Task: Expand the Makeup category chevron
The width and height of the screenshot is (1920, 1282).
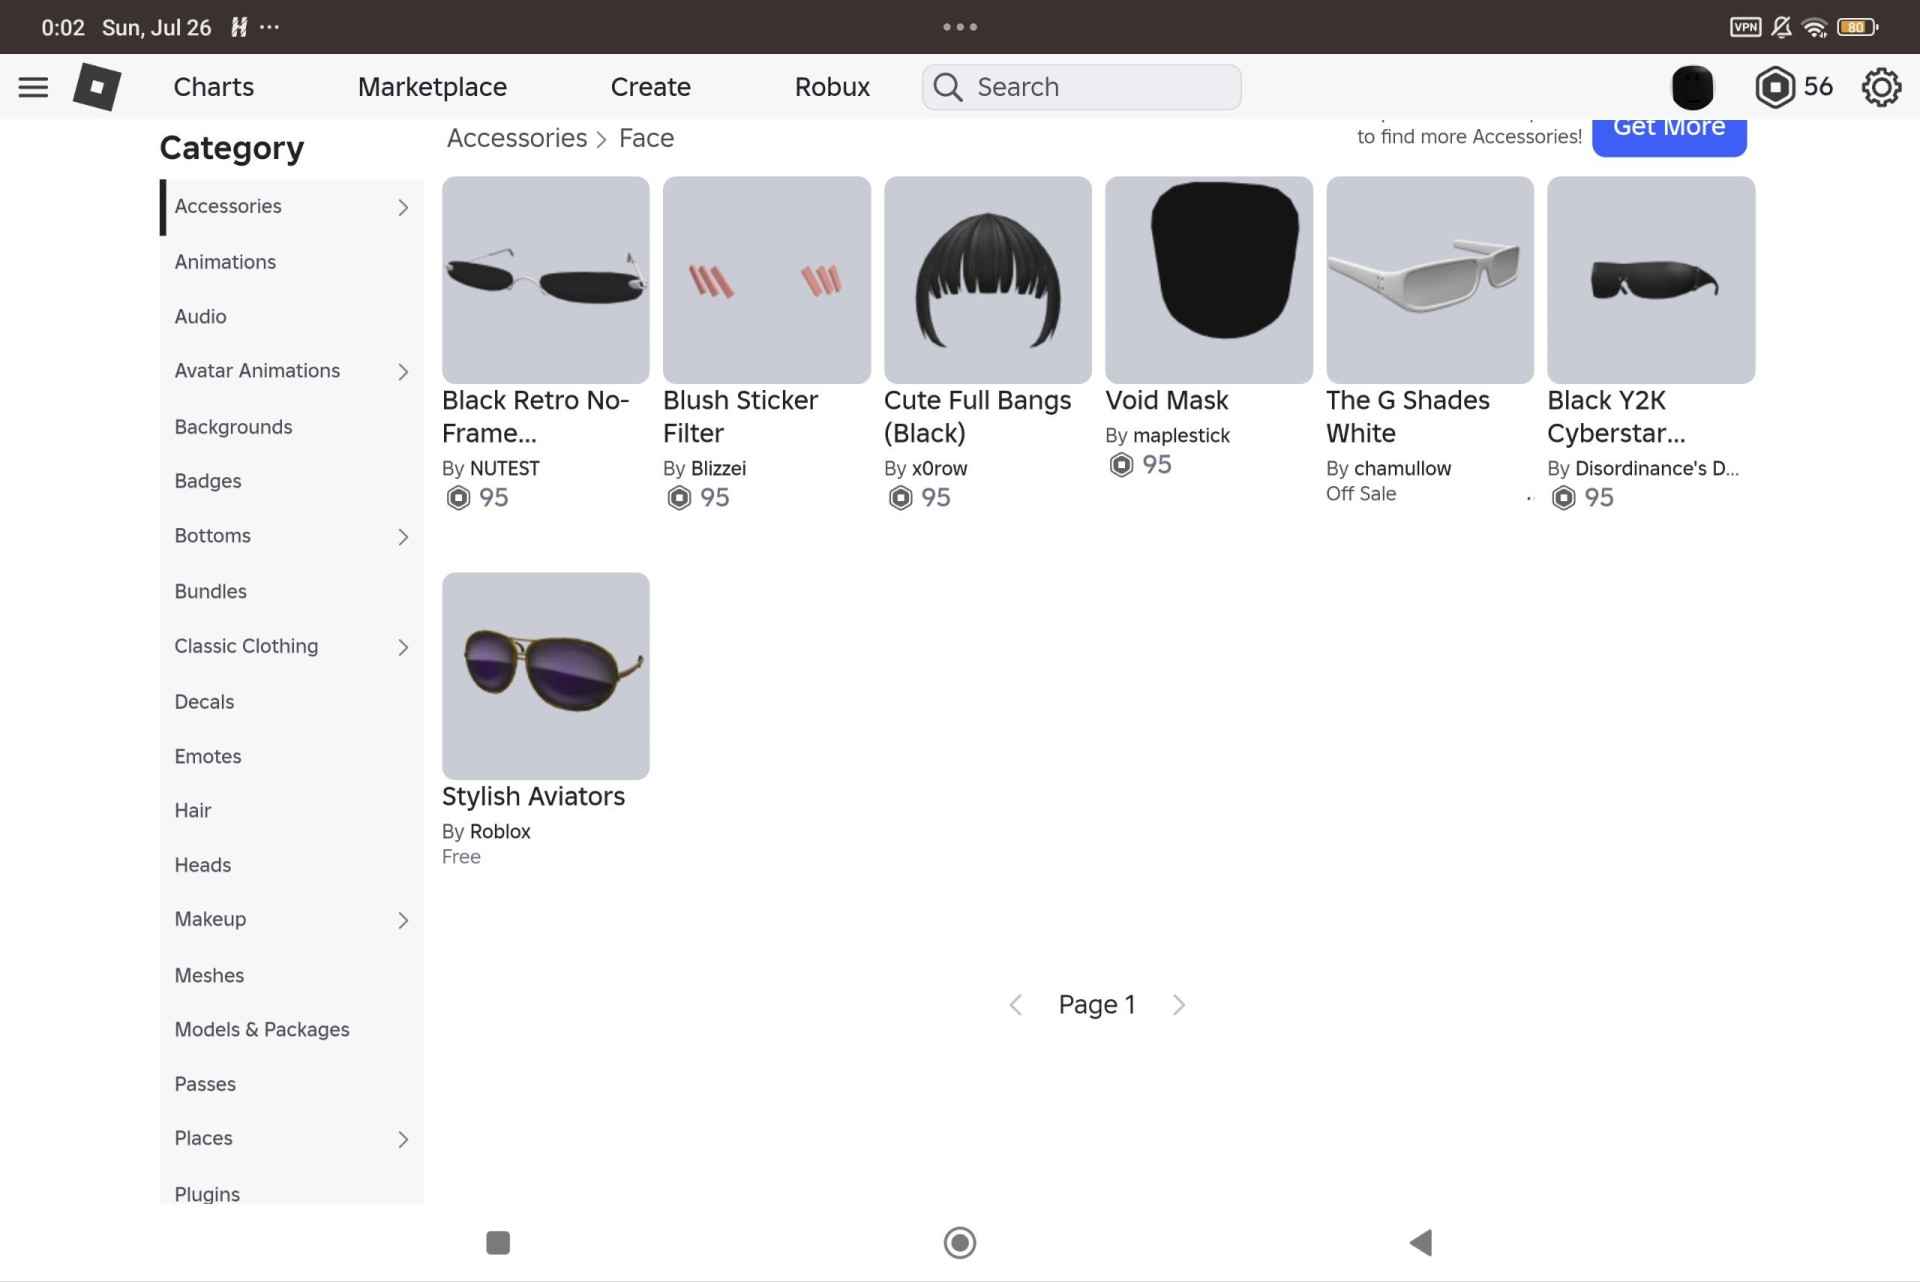Action: (x=403, y=920)
